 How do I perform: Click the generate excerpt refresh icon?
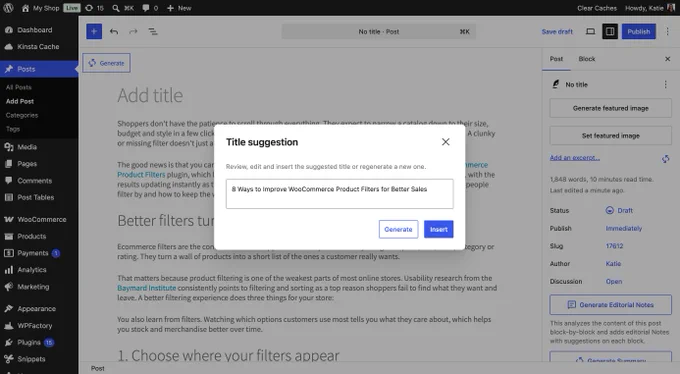[x=665, y=159]
